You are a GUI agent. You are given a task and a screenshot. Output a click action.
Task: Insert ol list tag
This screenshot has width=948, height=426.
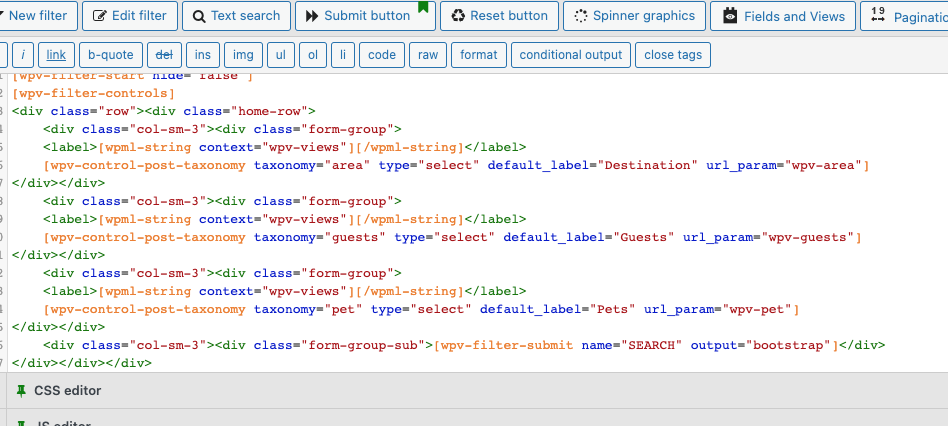coord(313,55)
